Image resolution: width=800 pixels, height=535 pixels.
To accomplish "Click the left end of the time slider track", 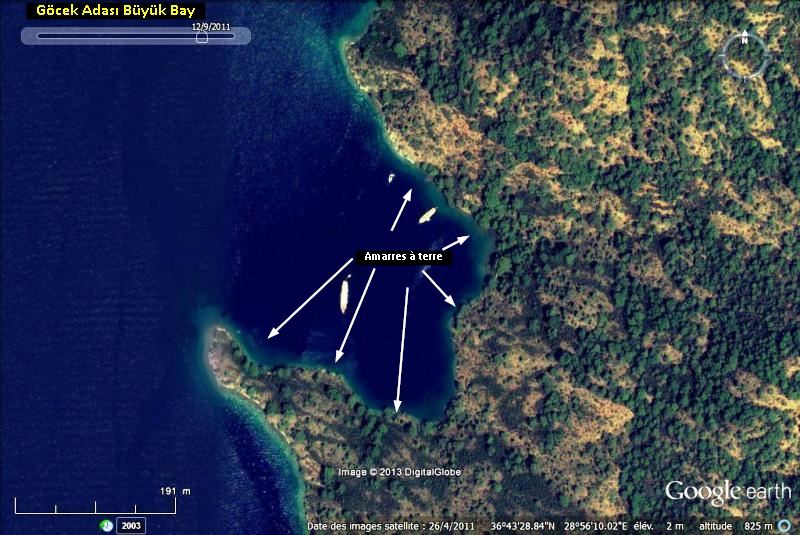I will [39, 36].
